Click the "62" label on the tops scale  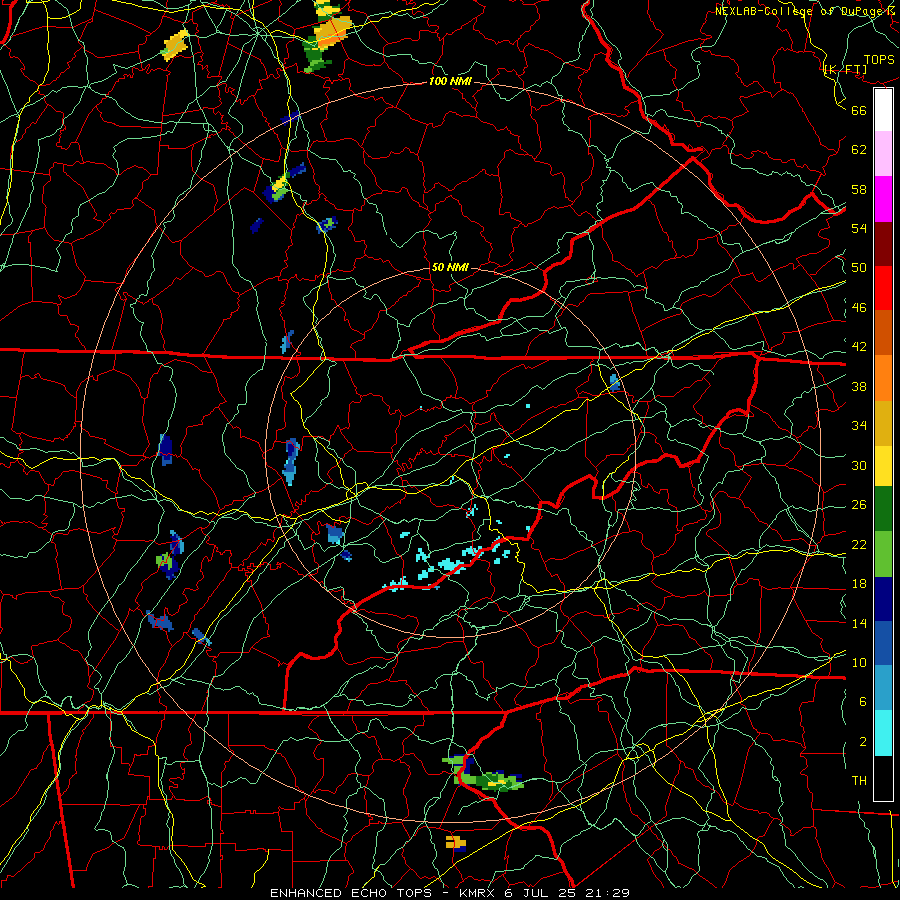(x=859, y=149)
